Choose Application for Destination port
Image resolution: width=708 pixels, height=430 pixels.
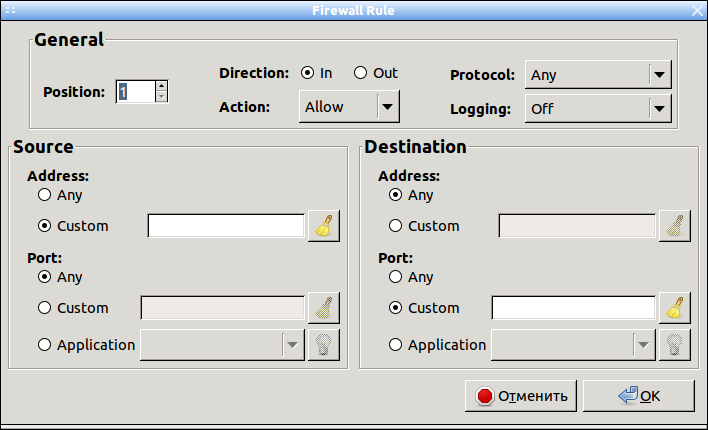pyautogui.click(x=395, y=345)
